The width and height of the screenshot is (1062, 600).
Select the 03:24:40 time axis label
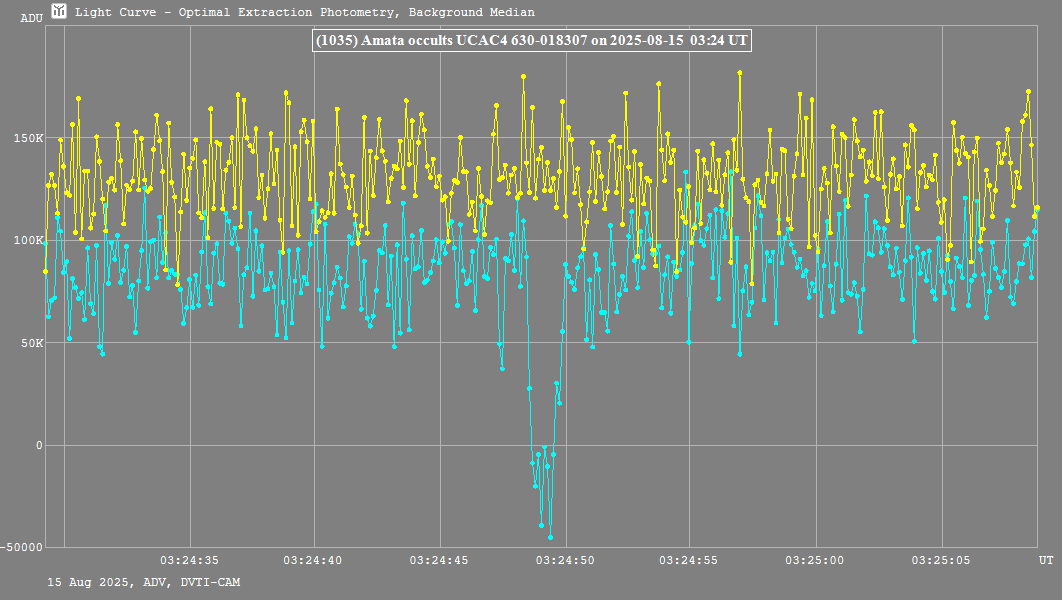pyautogui.click(x=314, y=560)
